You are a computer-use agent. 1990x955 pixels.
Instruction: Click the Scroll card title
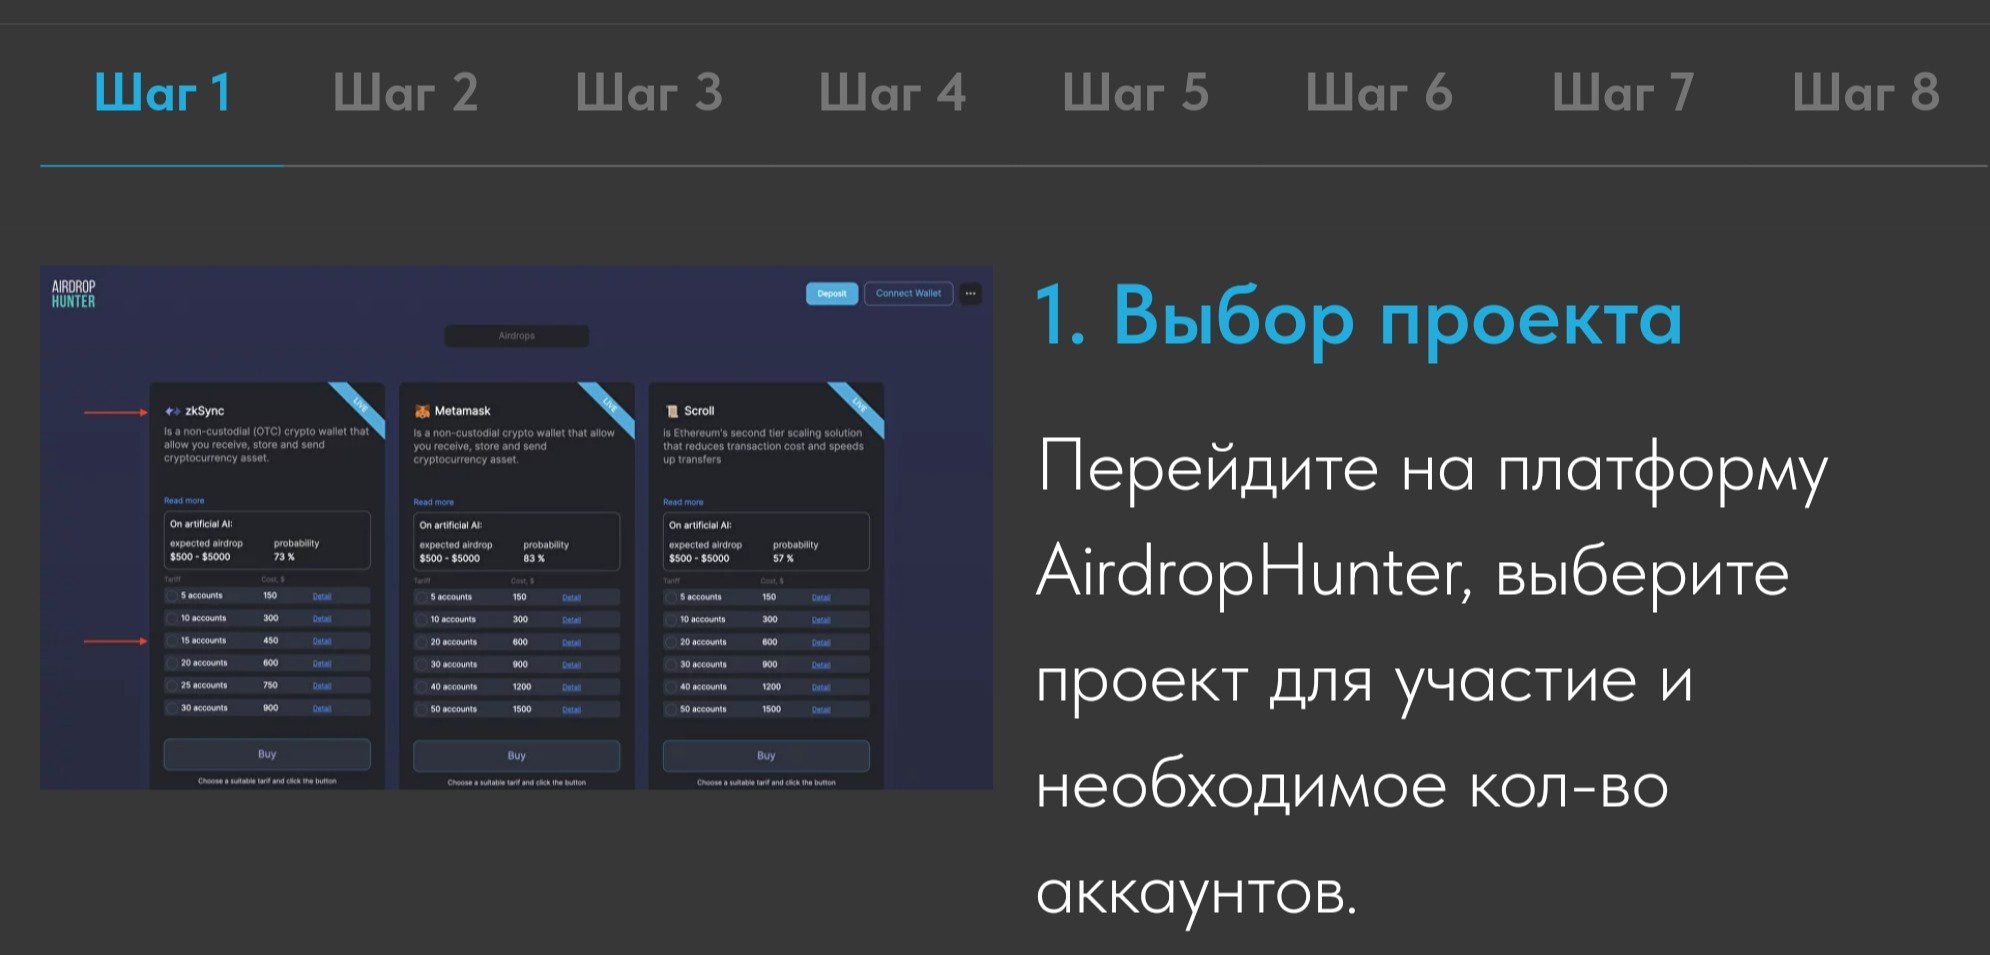point(699,411)
